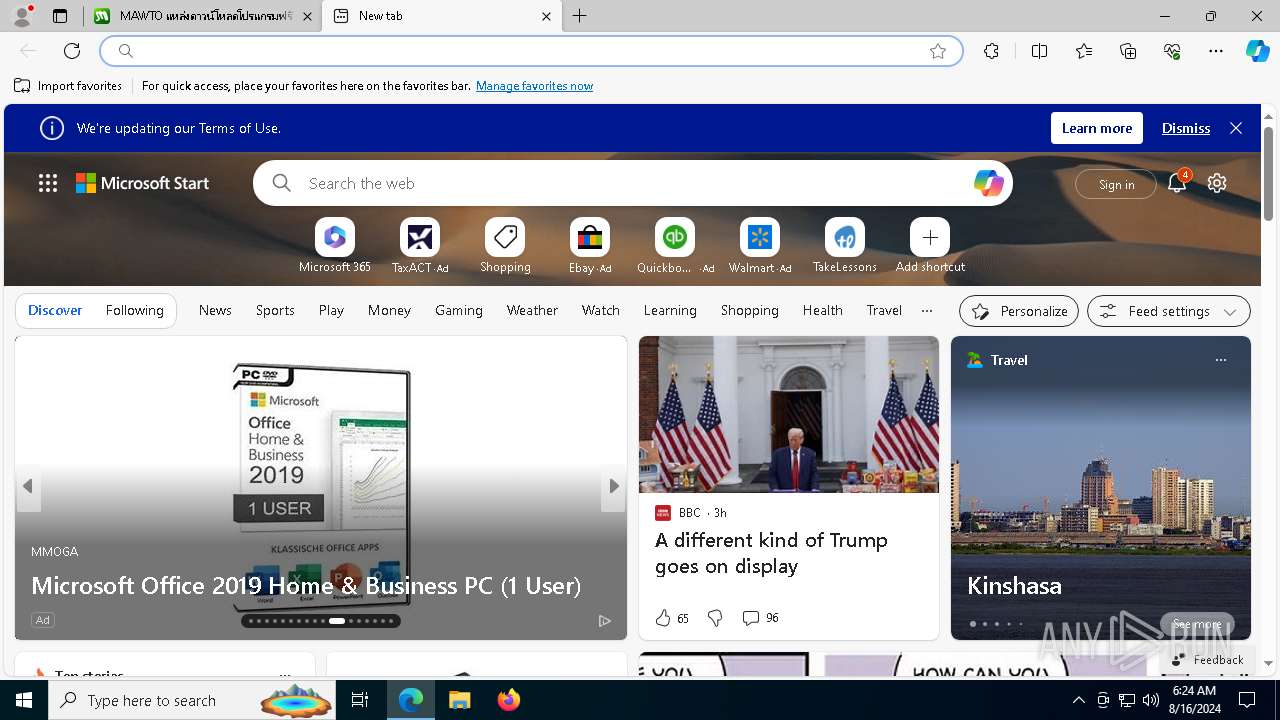
Task: Open the Collections icon
Action: (x=1128, y=51)
